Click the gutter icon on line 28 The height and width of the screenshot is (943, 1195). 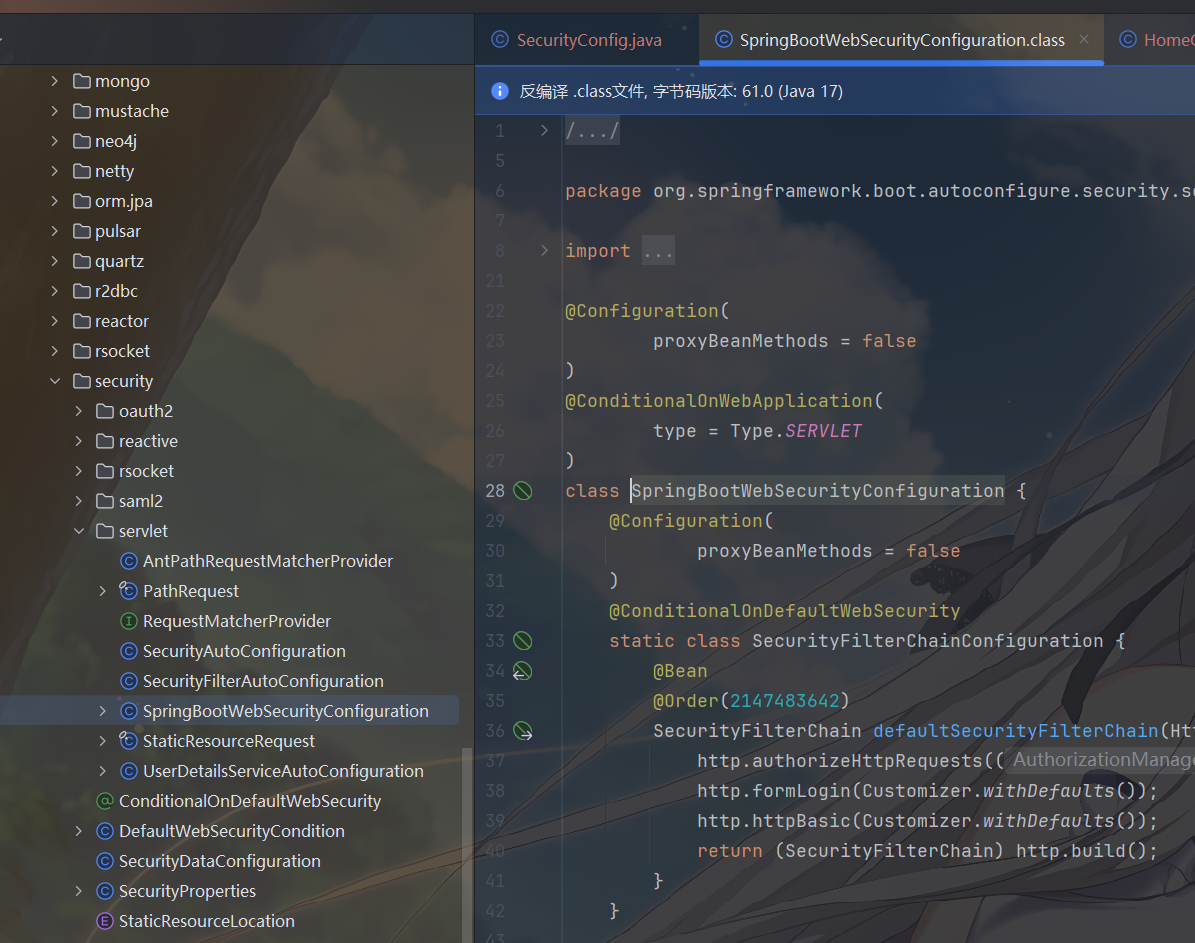[x=522, y=491]
